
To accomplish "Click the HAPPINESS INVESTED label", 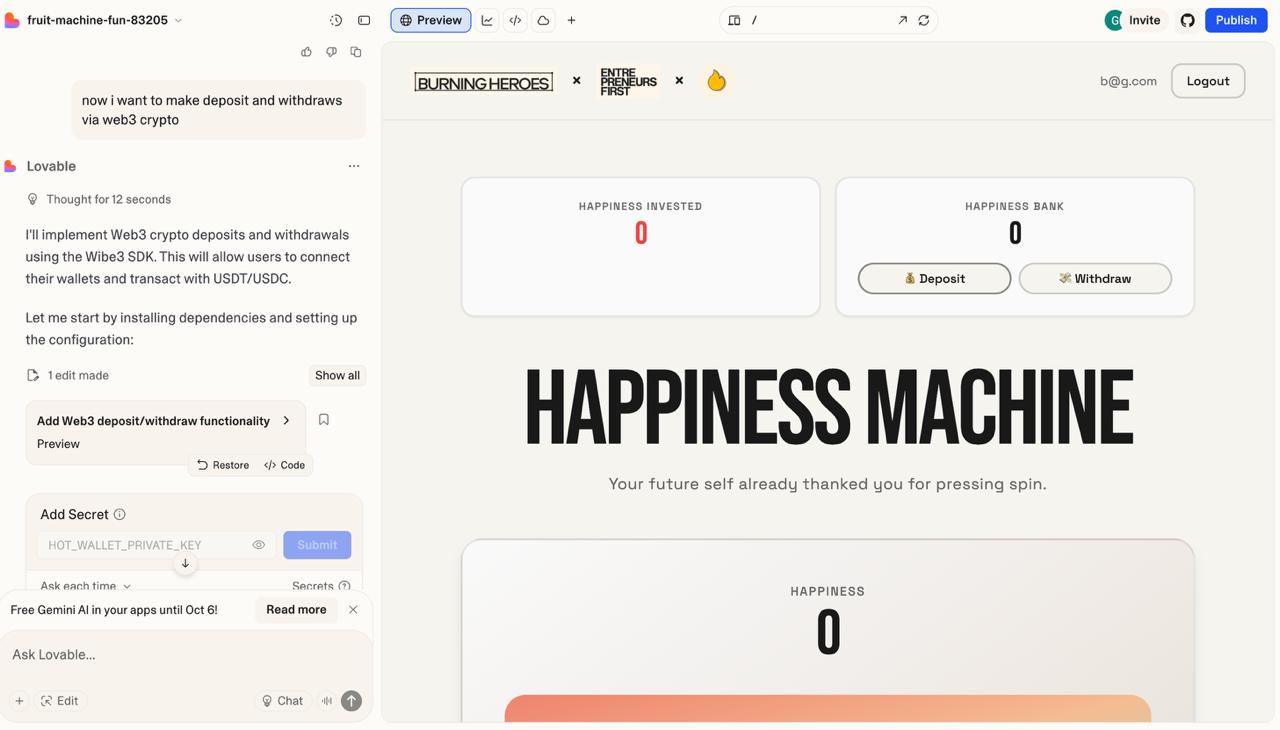I will 640,206.
